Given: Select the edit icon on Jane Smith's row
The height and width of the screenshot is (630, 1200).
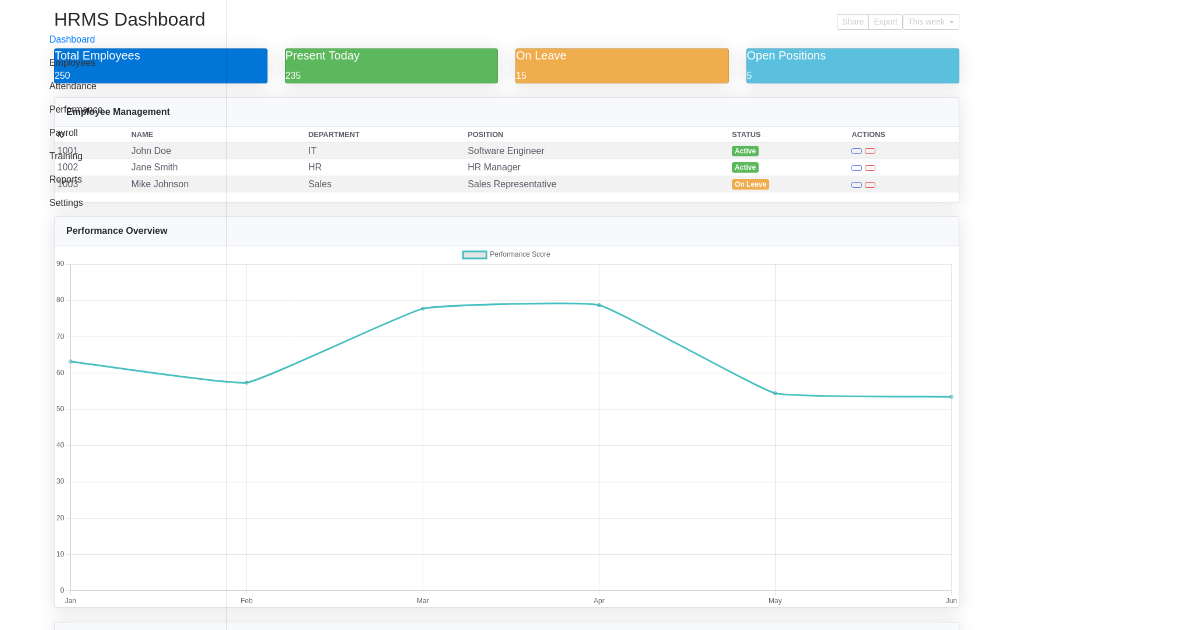Looking at the screenshot, I should point(856,168).
